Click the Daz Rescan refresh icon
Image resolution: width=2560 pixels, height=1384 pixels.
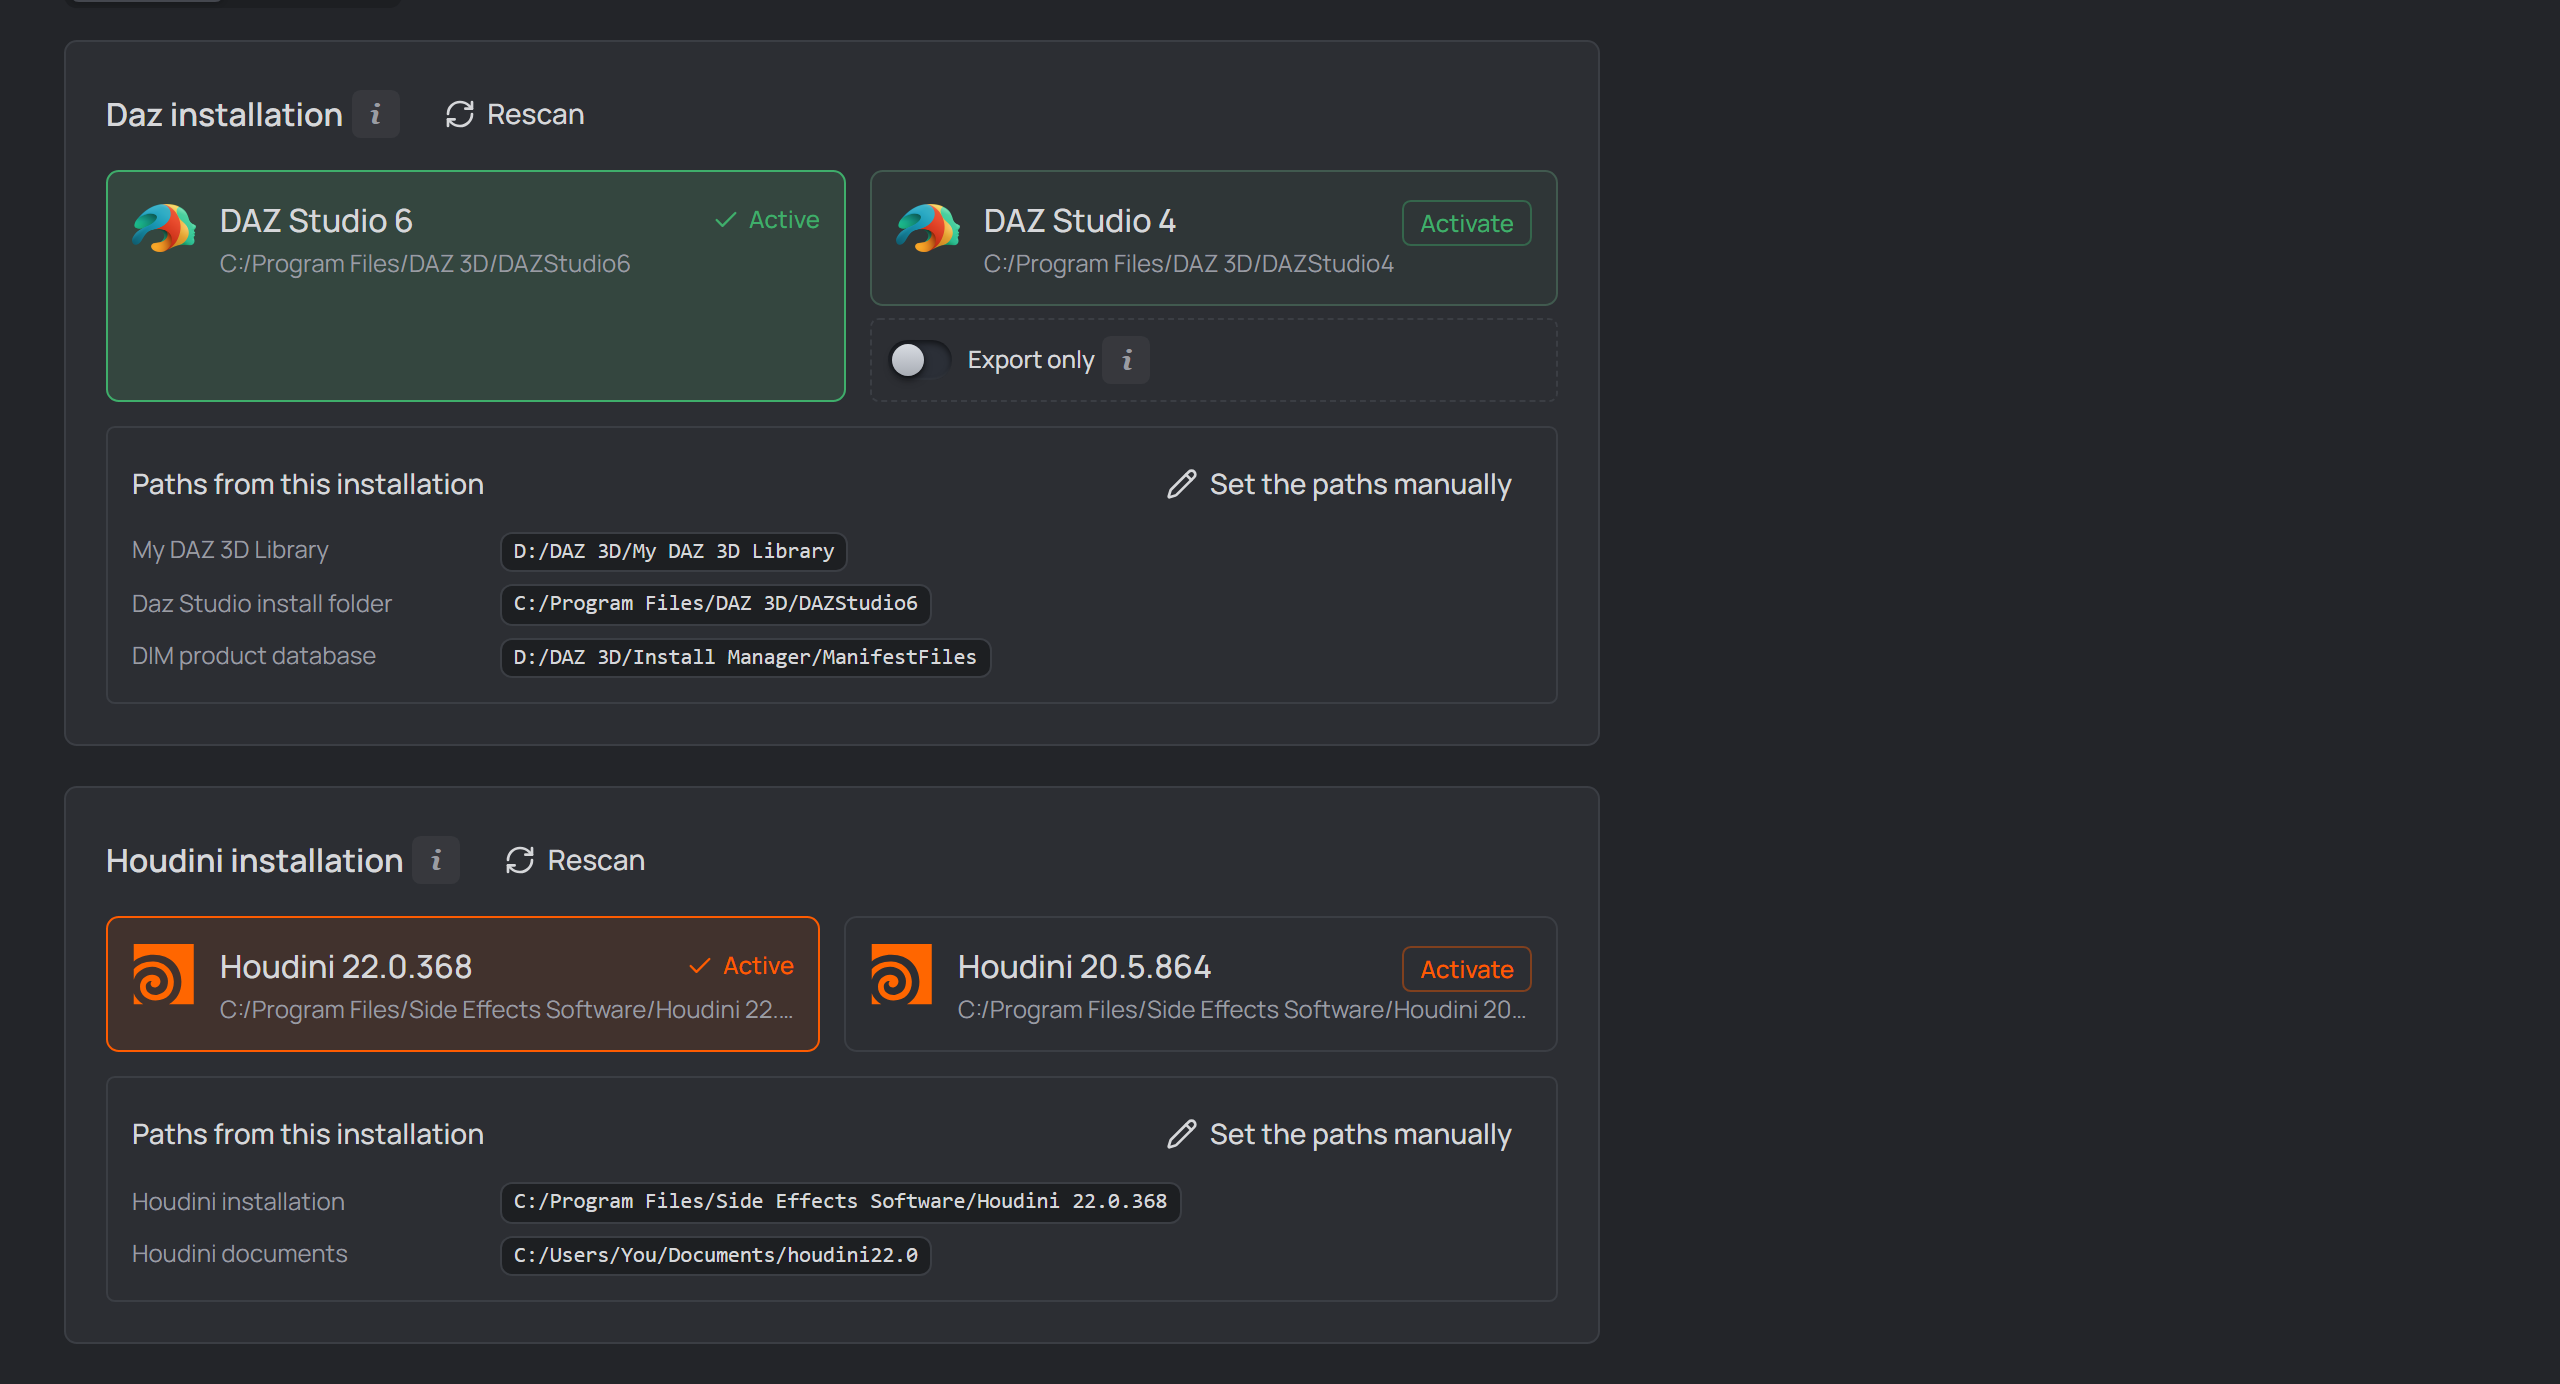tap(460, 114)
